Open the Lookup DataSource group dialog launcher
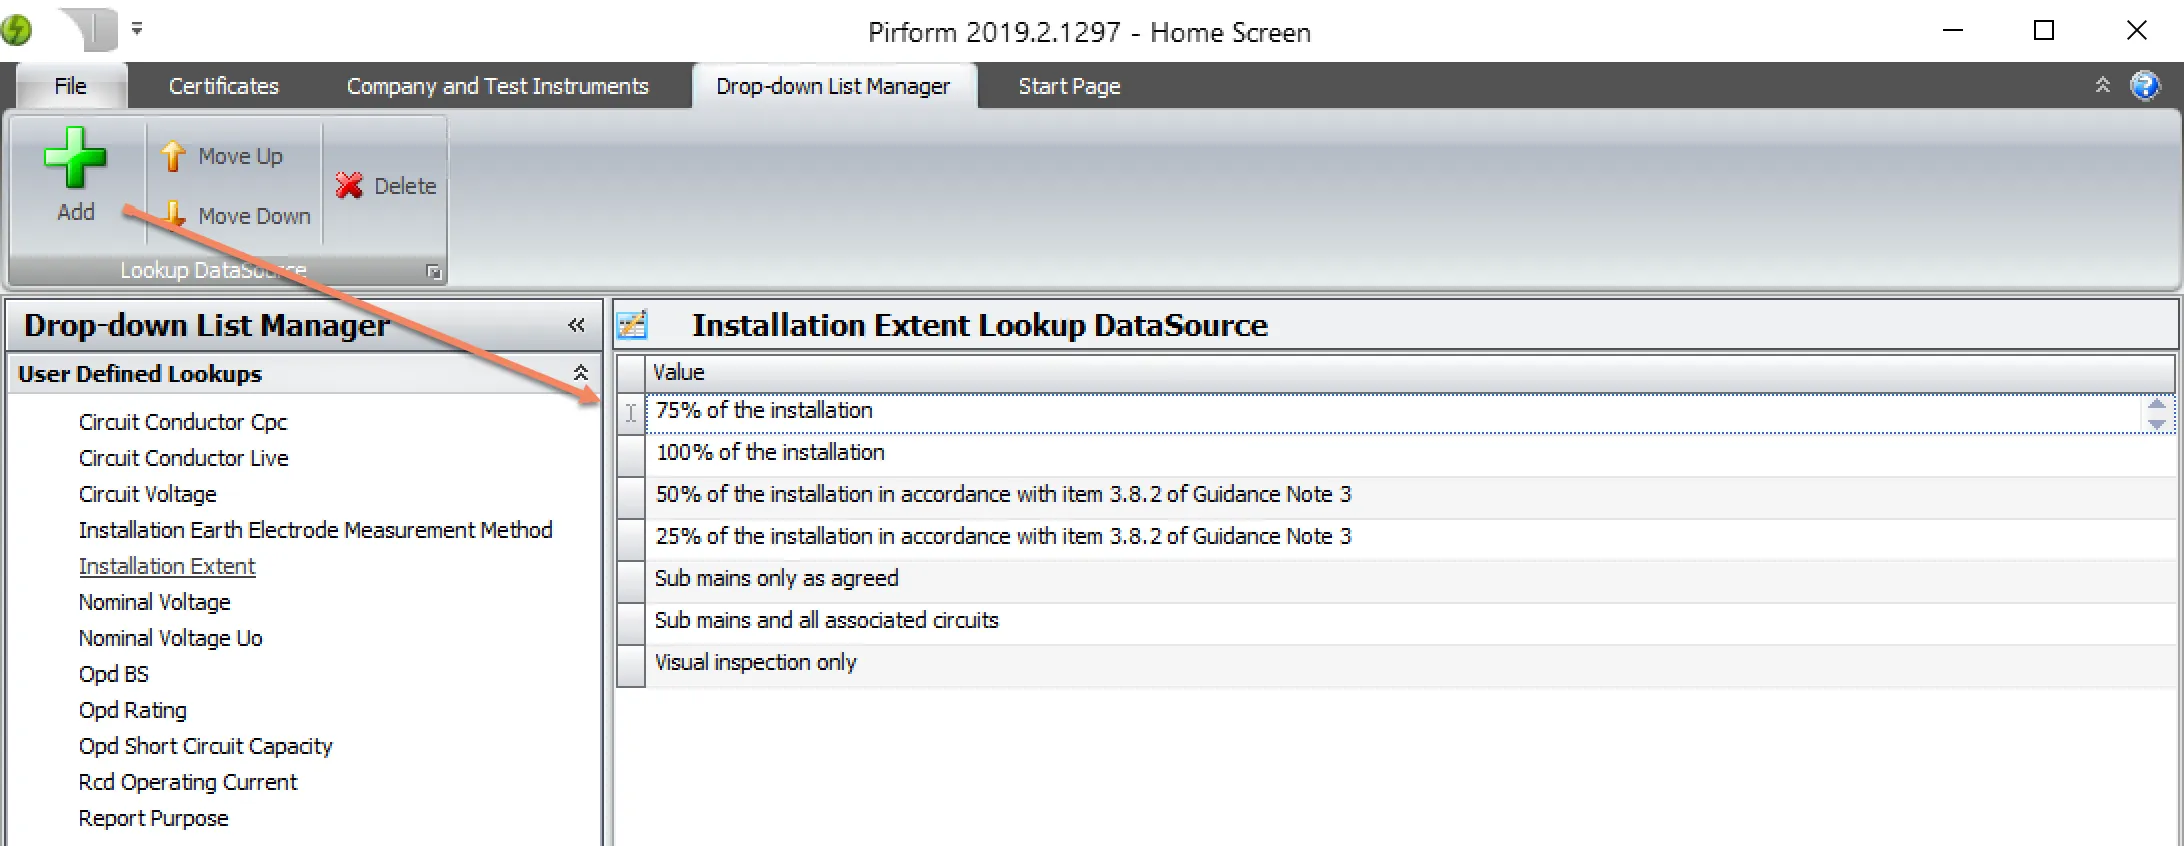Viewport: 2184px width, 846px height. [x=433, y=271]
